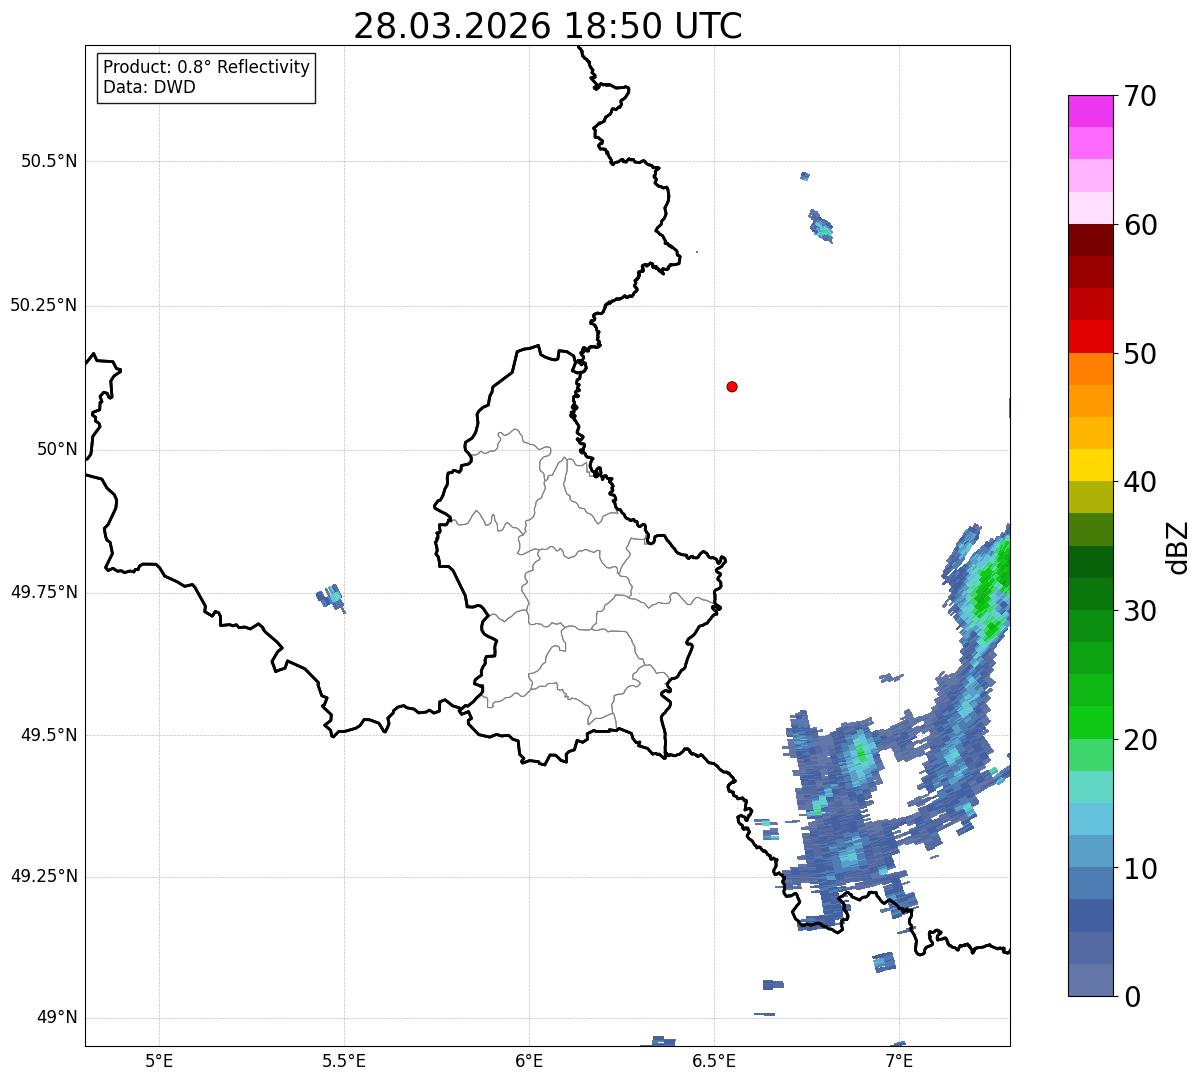The height and width of the screenshot is (1081, 1202).
Task: Click the 50.25°N latitude label
Action: pos(44,305)
